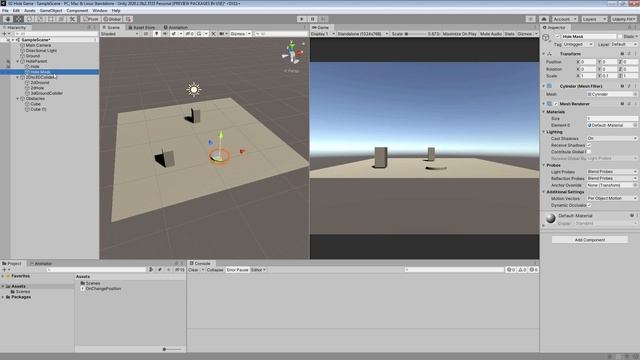Screen dimensions: 640x360
Task: Switch to the Animator tab
Action: pos(41,263)
